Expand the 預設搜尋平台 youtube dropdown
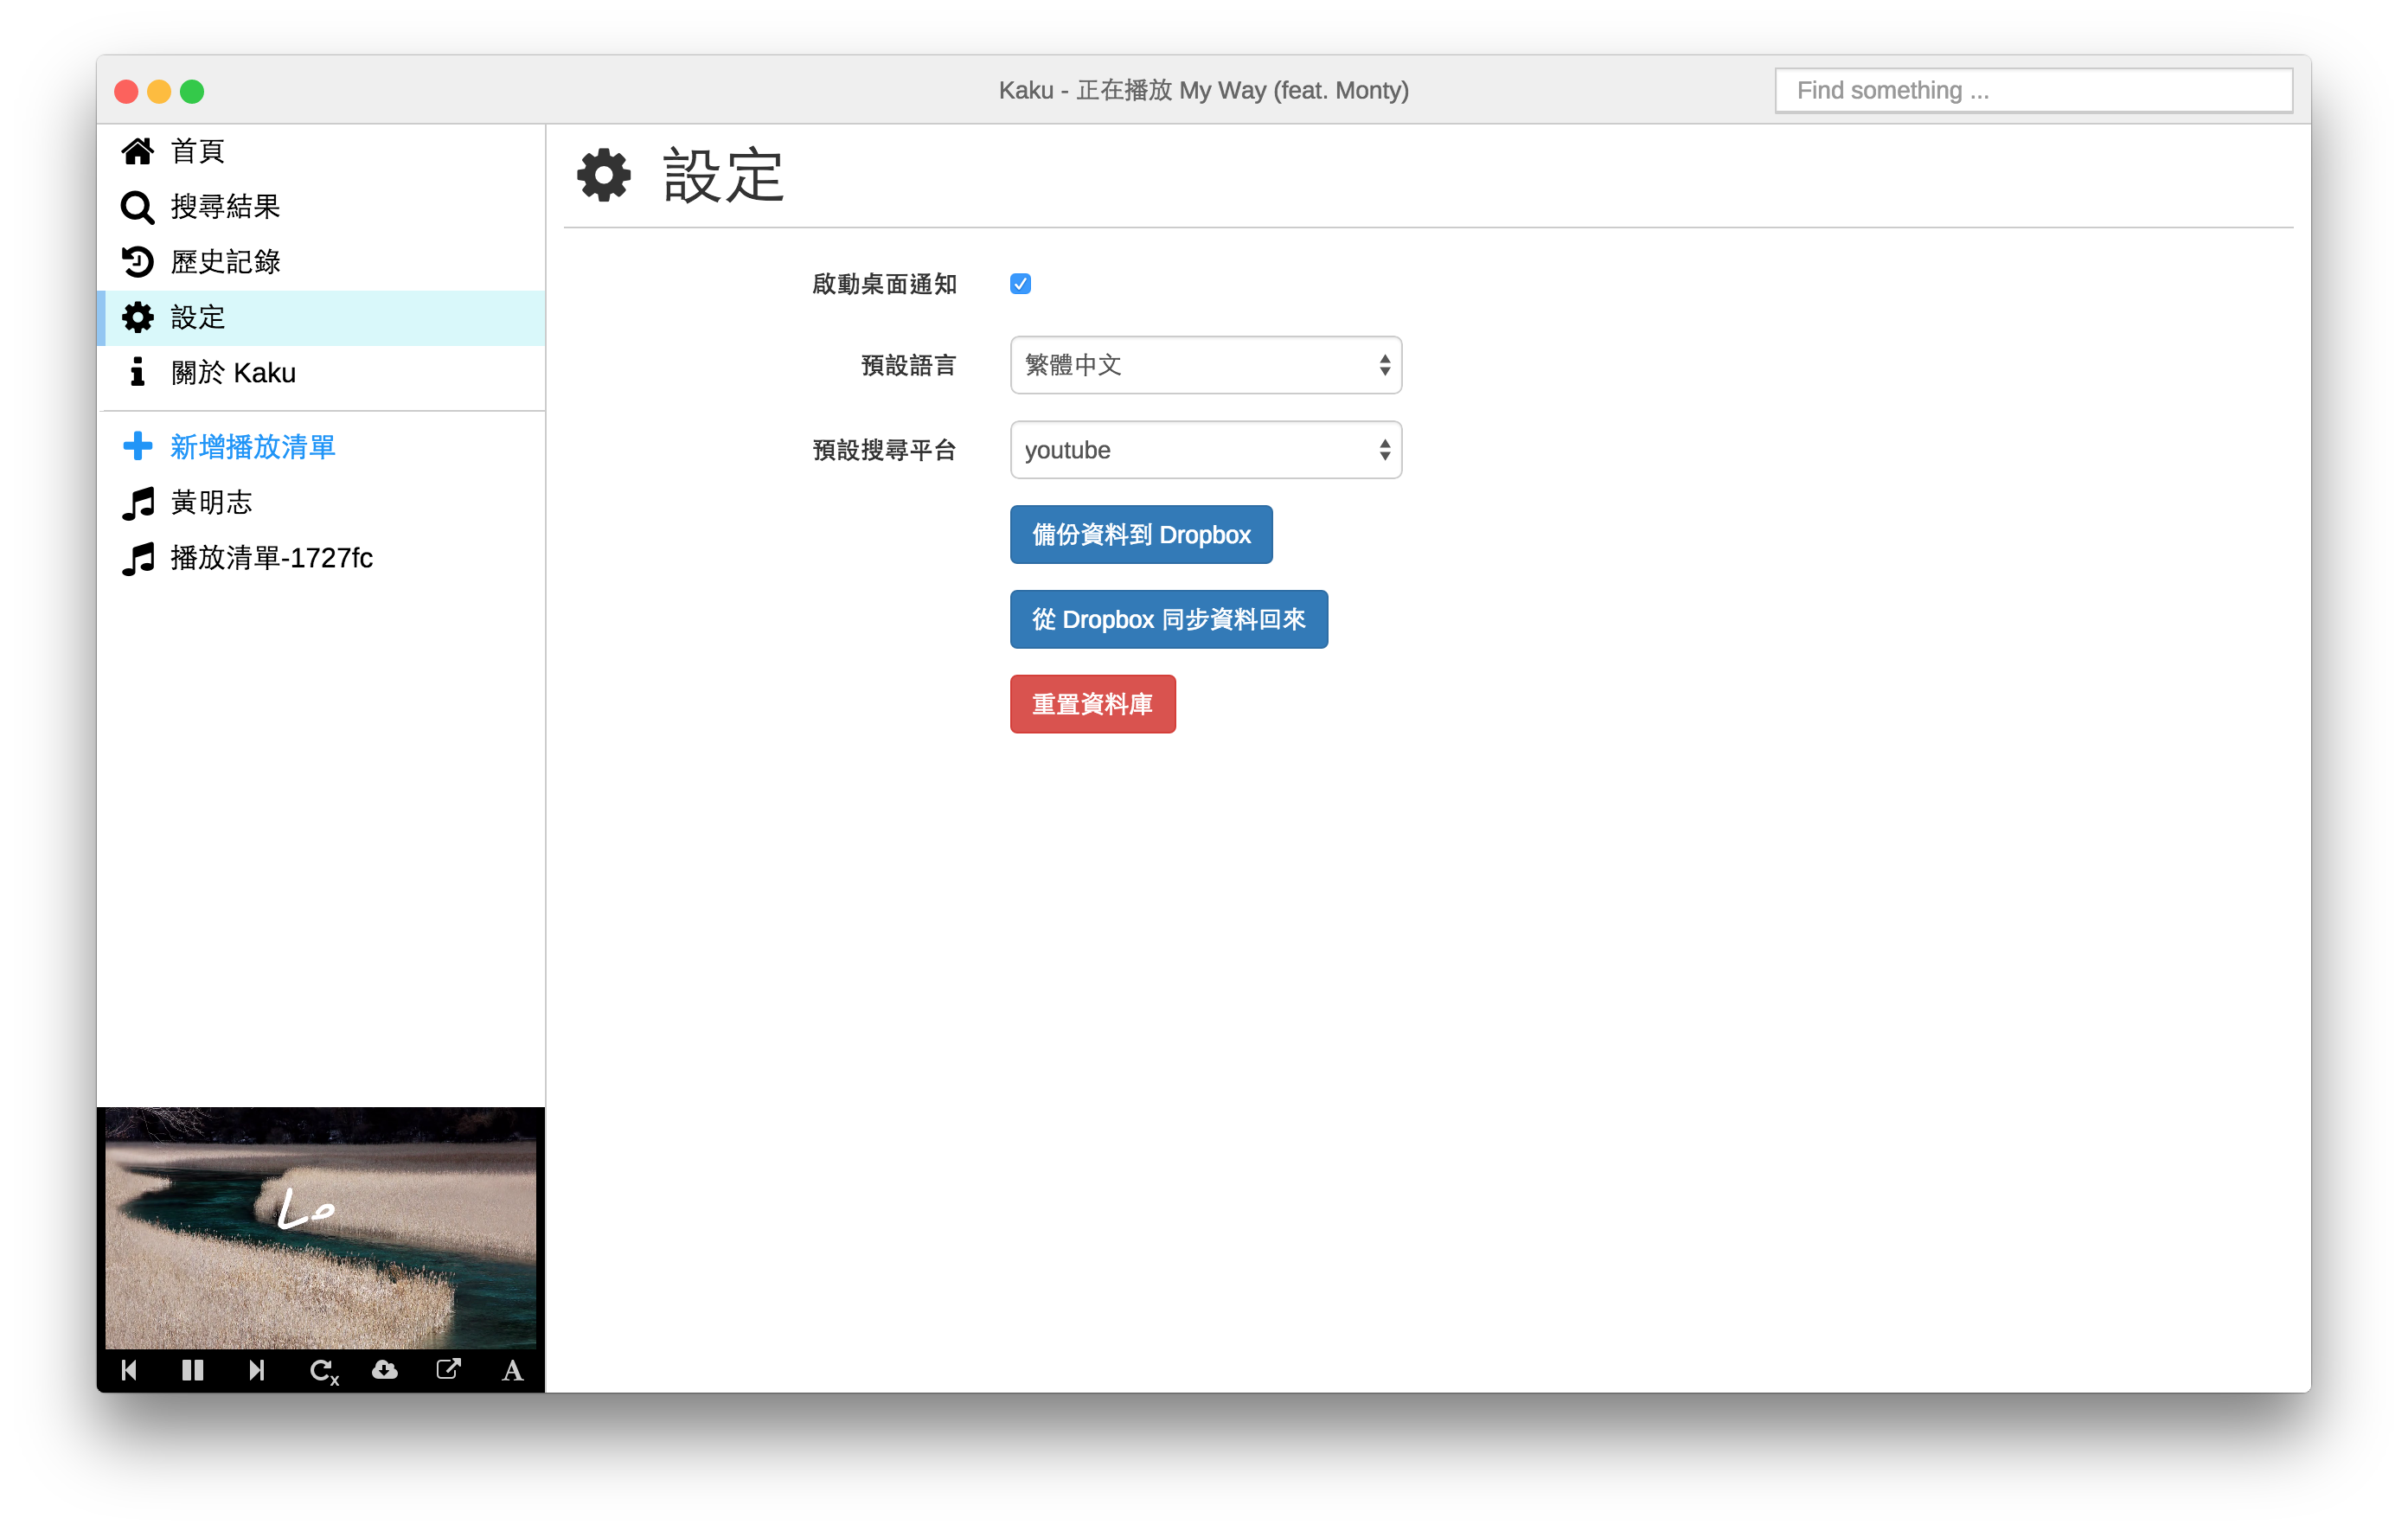The image size is (2408, 1531). coord(1205,450)
